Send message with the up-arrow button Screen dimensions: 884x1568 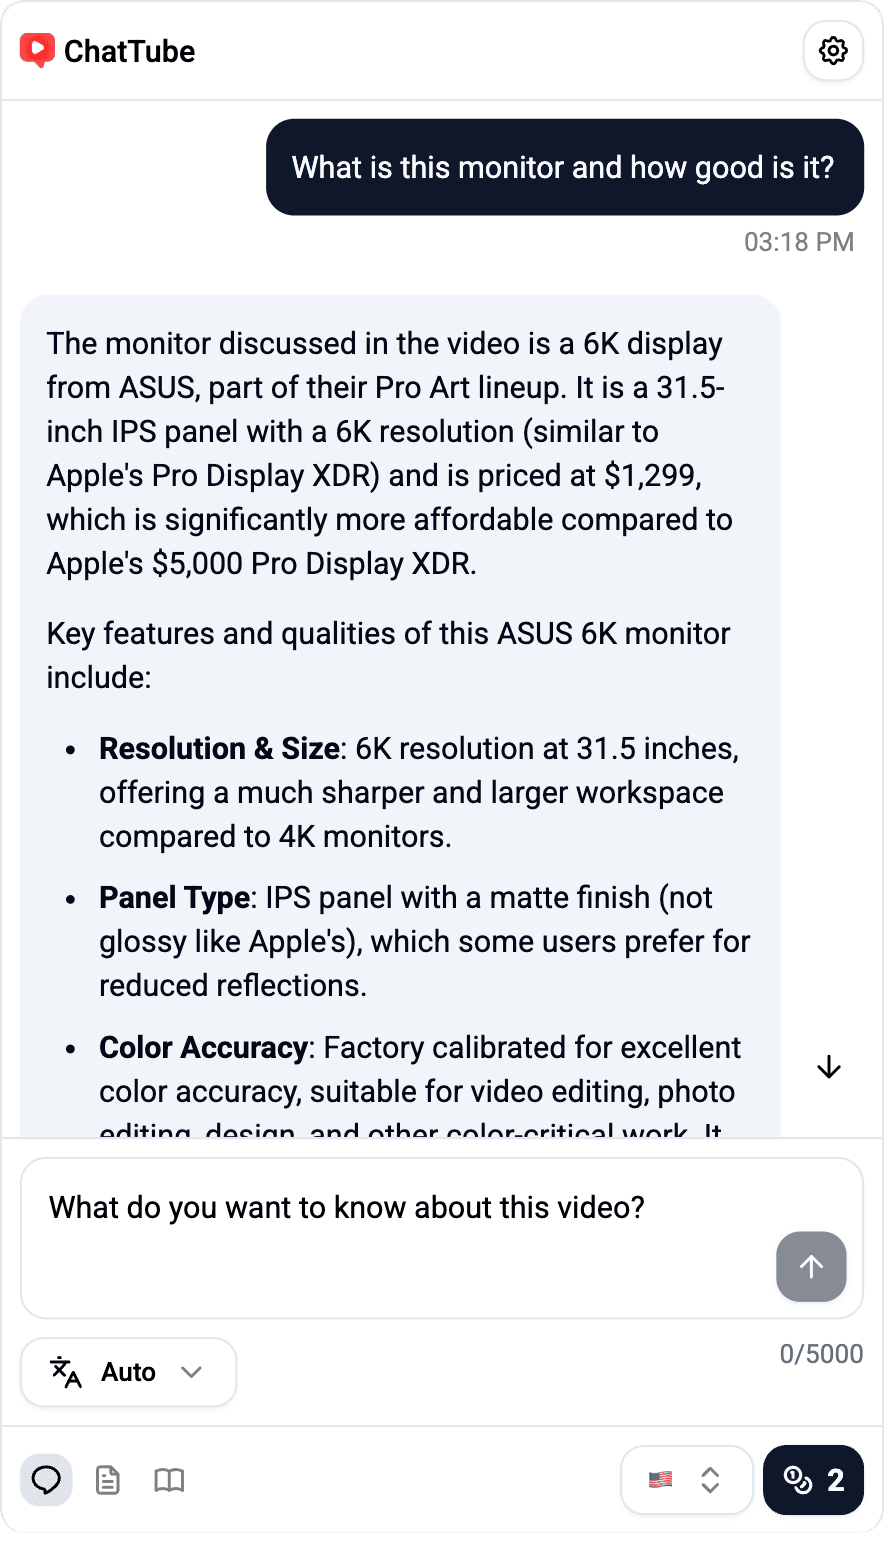click(811, 1266)
